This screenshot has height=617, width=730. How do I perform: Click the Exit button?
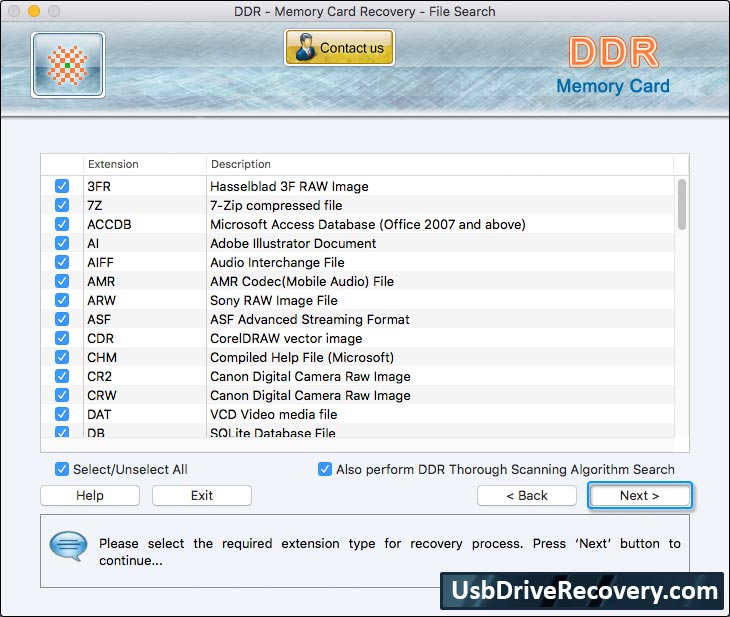click(202, 495)
